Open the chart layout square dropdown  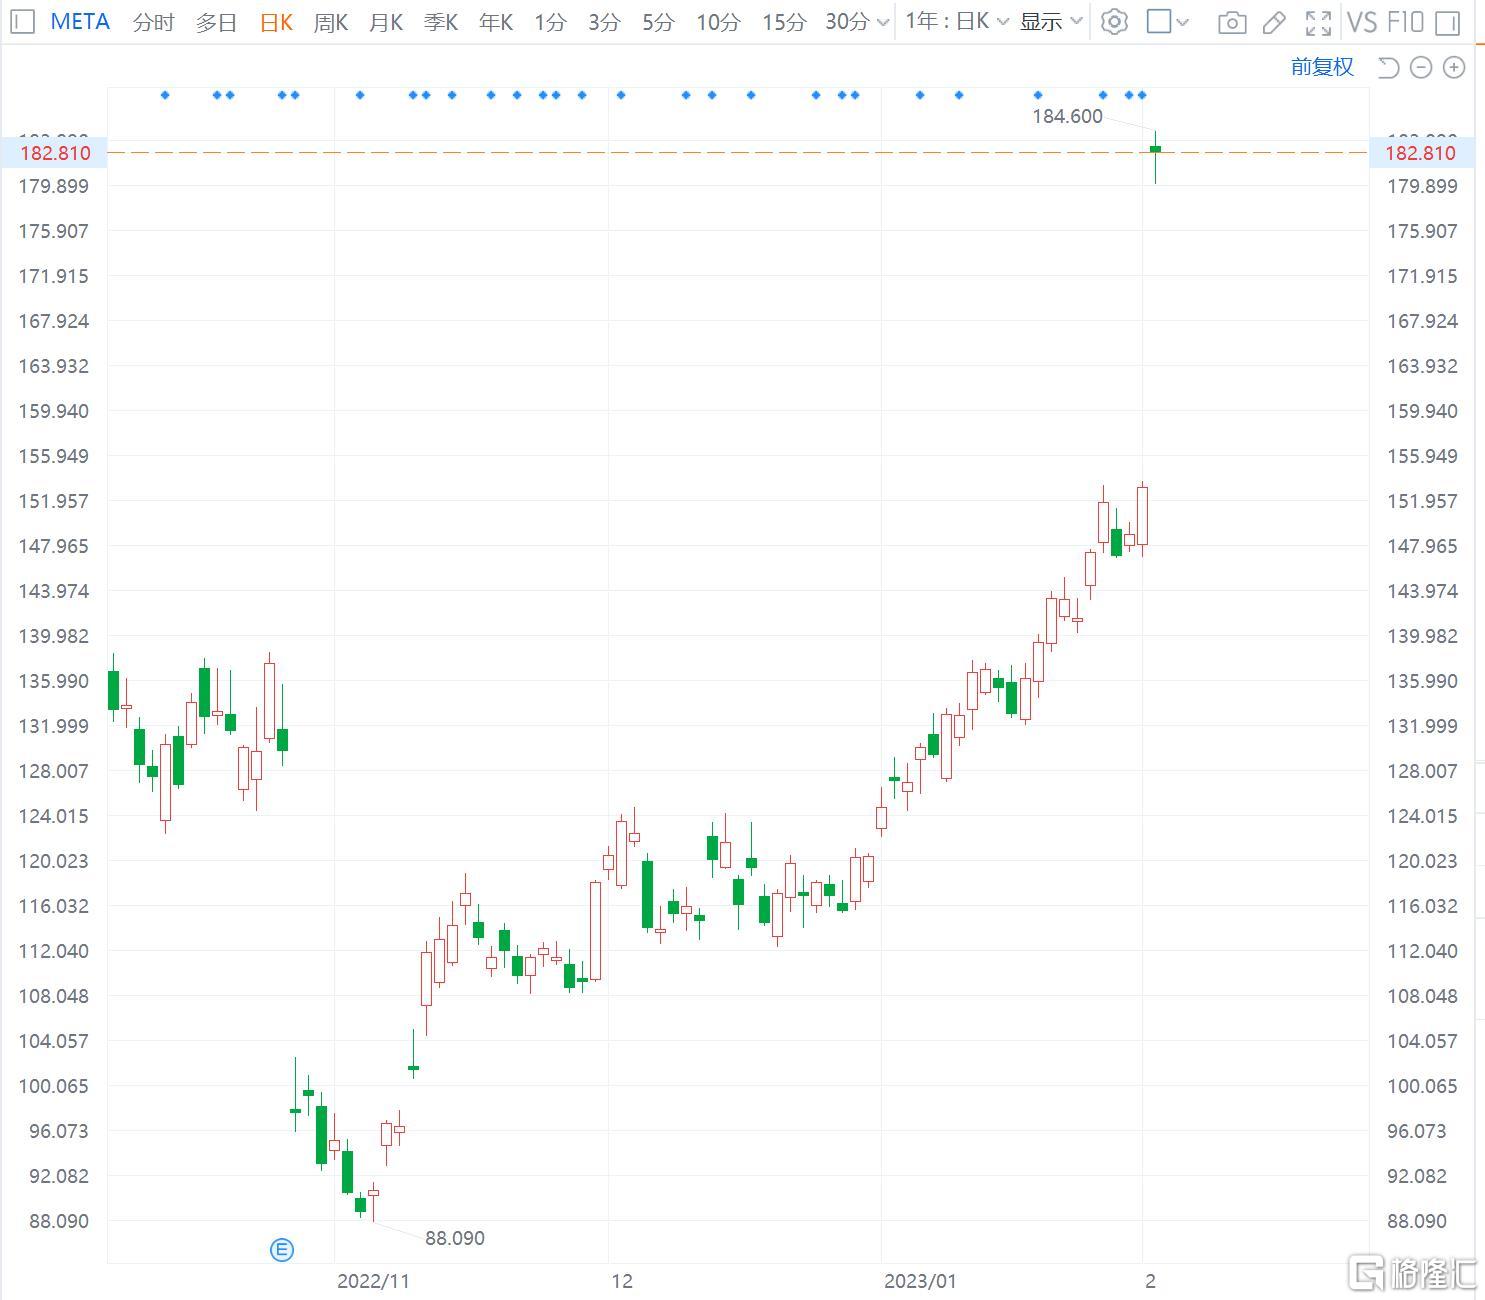(x=1167, y=21)
